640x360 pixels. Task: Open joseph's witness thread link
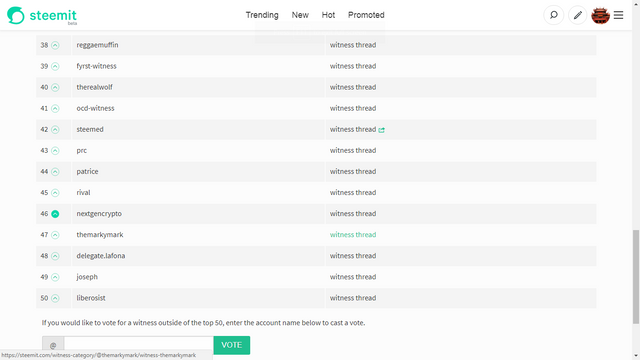pyautogui.click(x=353, y=277)
